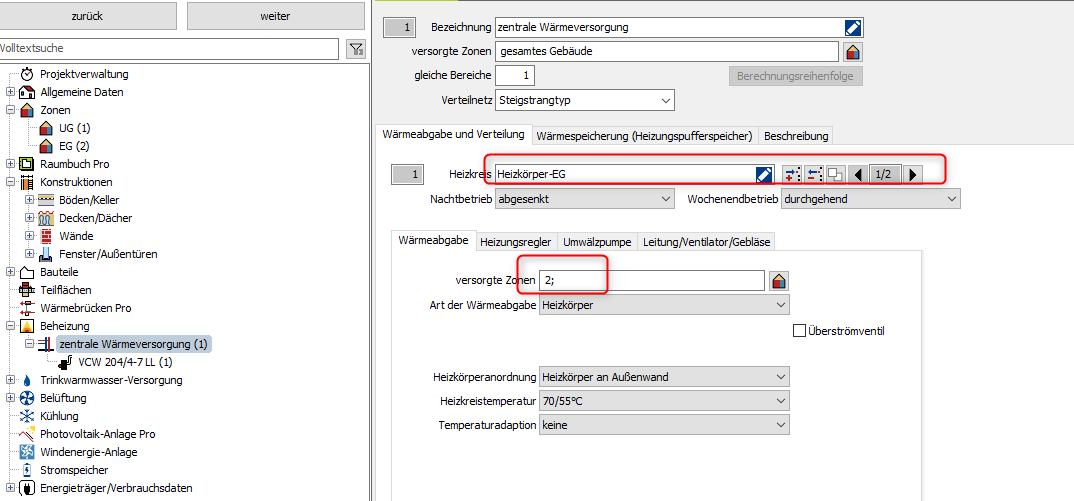Open the Nachtbetrieb dropdown
The height and width of the screenshot is (501, 1074).
[x=585, y=199]
